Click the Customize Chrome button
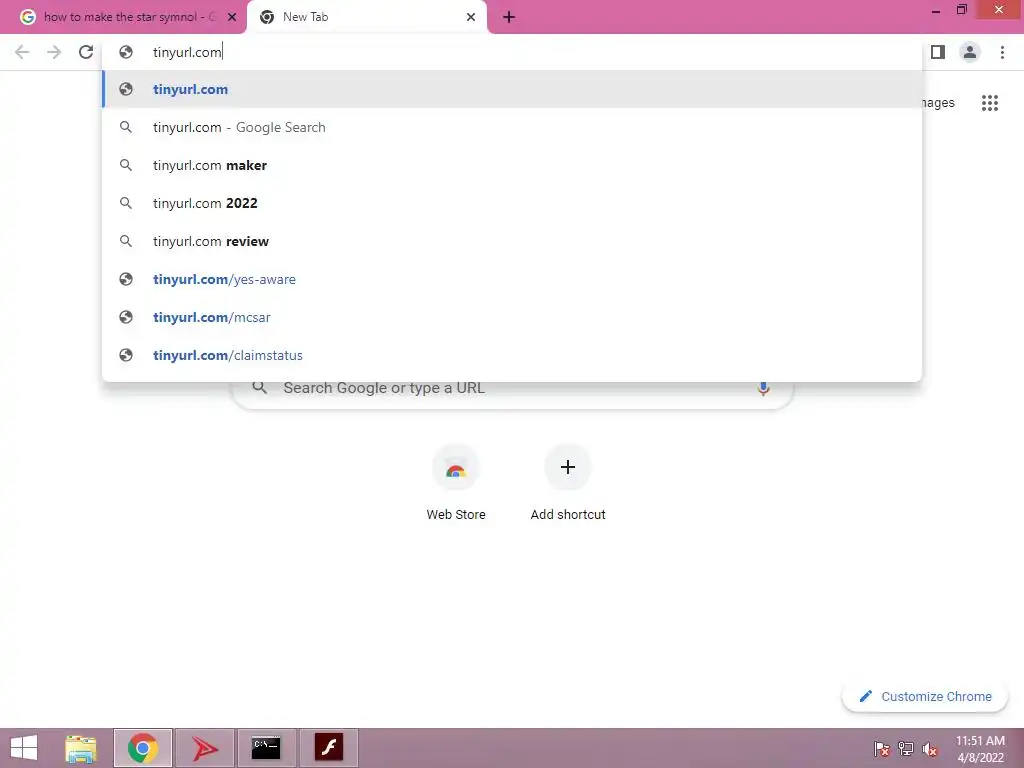Screen dimensions: 1024x768 coord(925,696)
